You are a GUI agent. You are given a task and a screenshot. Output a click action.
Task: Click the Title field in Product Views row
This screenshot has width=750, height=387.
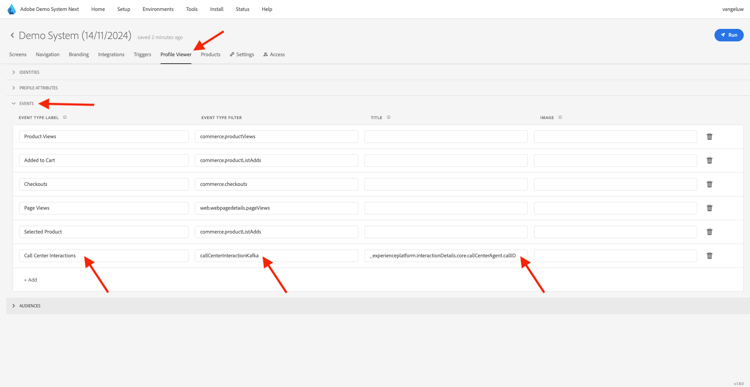[446, 136]
